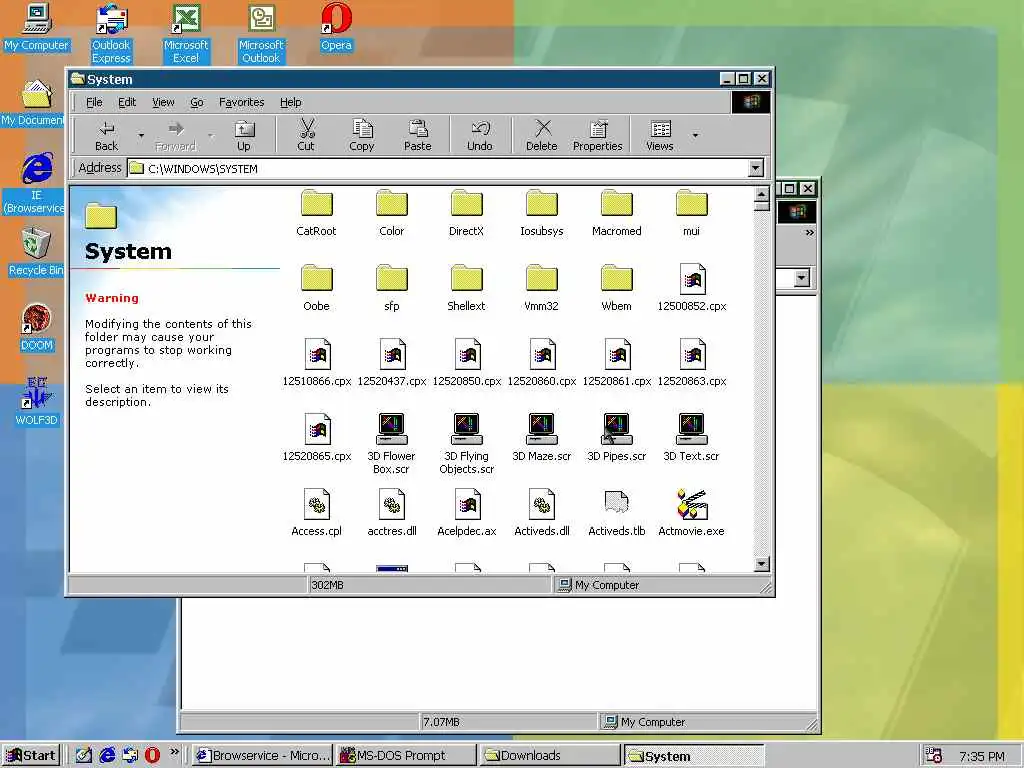Open the CatRoot folder
The image size is (1024, 768).
(x=316, y=213)
